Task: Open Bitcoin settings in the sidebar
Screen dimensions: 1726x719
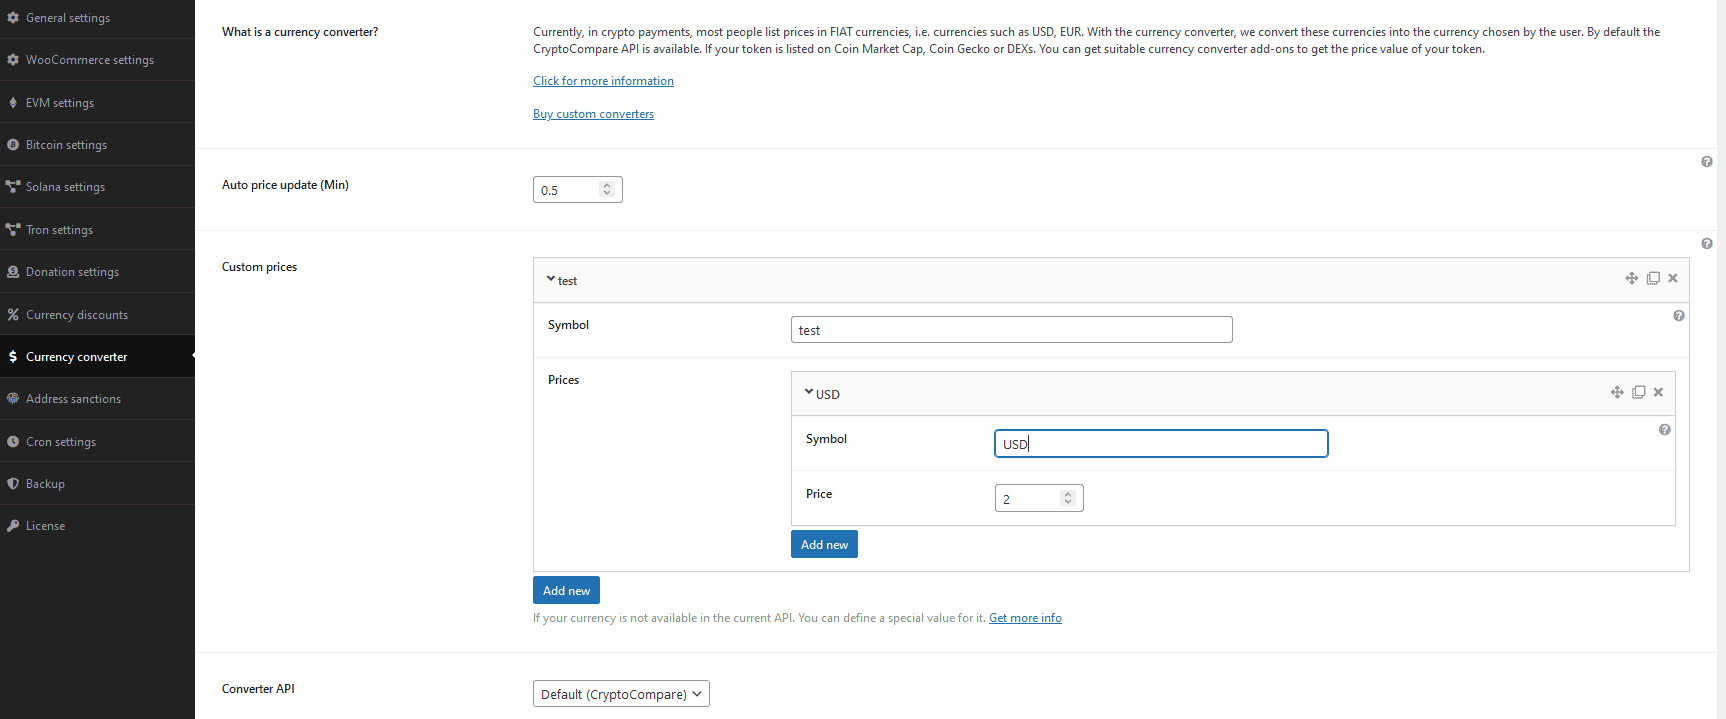Action: point(66,145)
